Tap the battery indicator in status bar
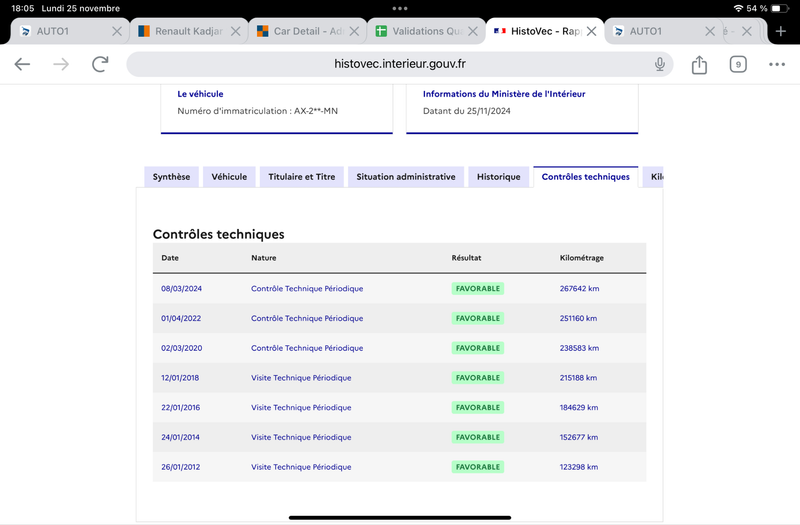This screenshot has width=800, height=525. pyautogui.click(x=779, y=8)
